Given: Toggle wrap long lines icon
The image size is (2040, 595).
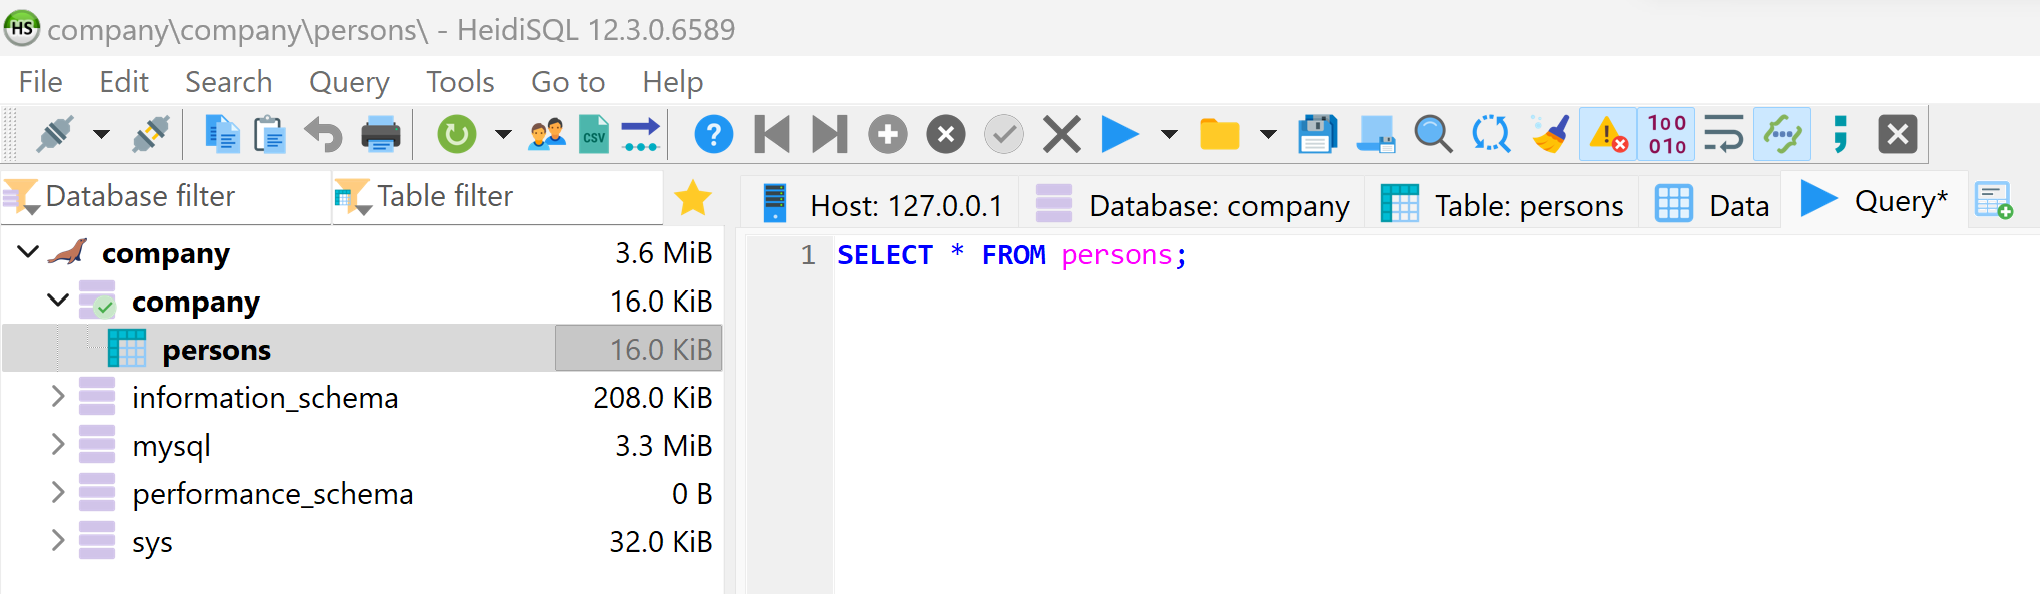Looking at the screenshot, I should (1724, 134).
